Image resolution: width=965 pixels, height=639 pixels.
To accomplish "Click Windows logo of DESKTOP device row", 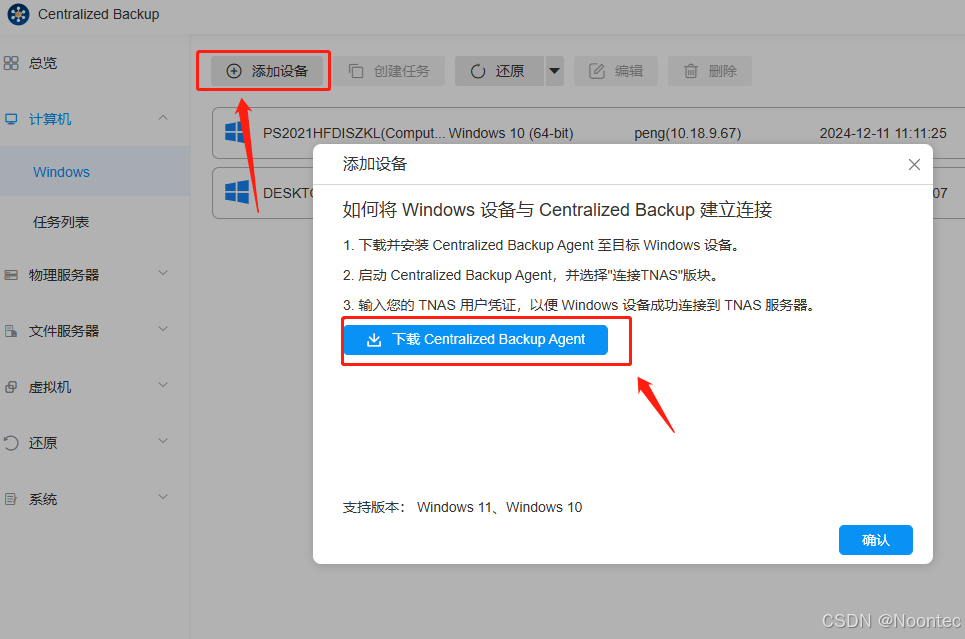I will (x=237, y=192).
